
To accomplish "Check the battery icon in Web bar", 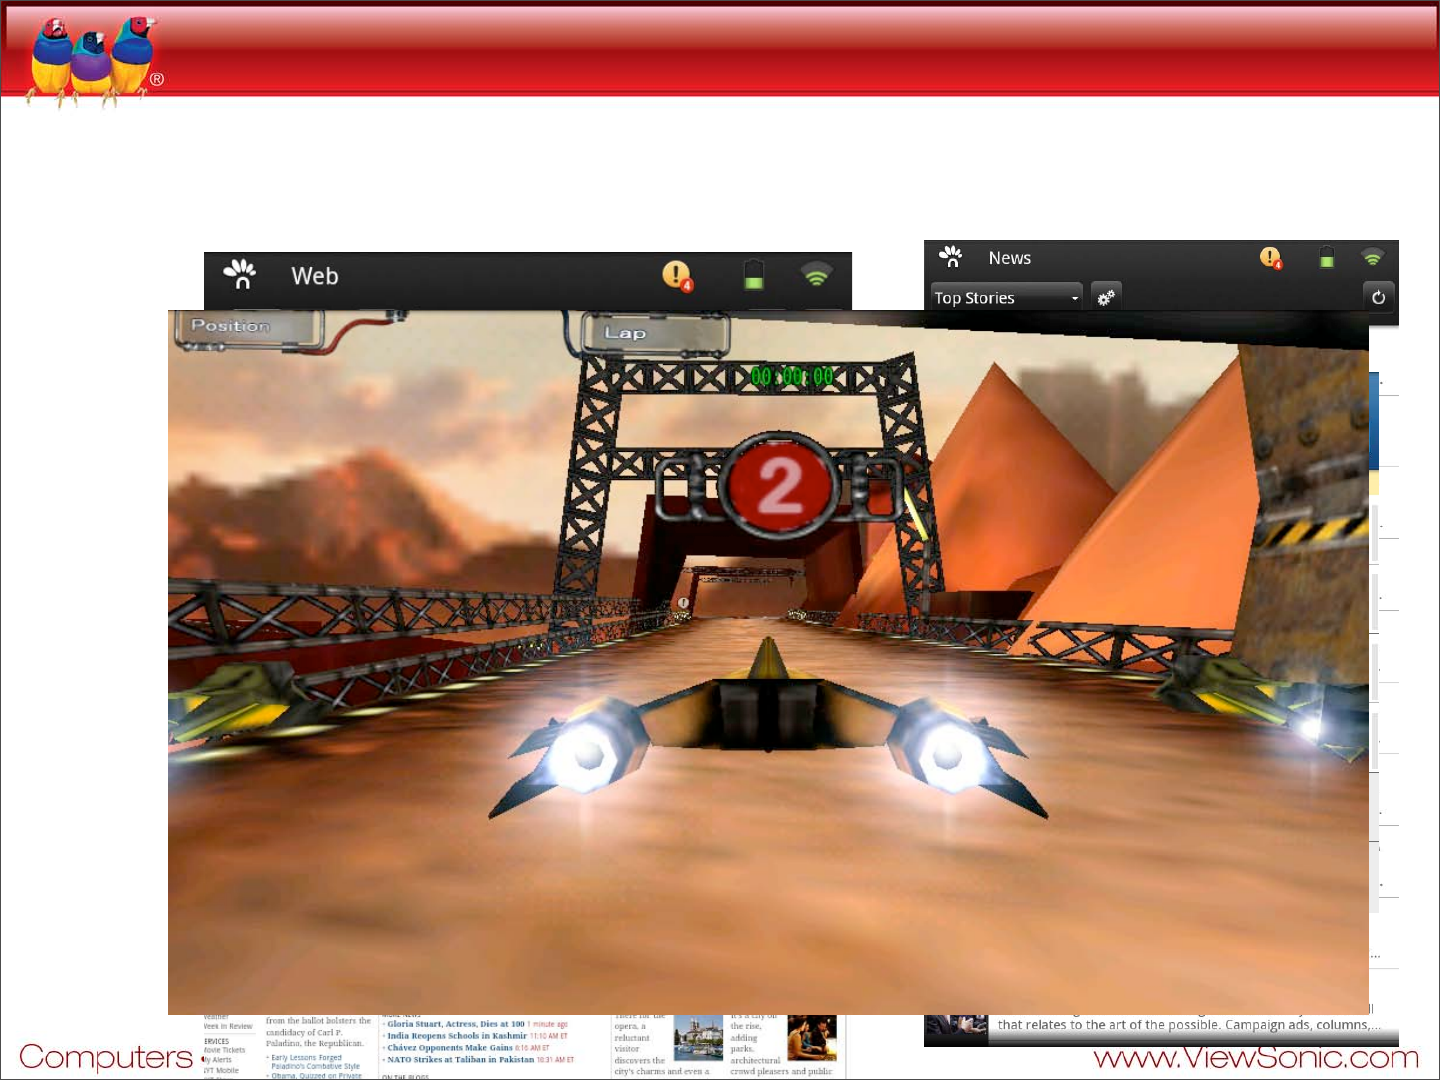I will tap(754, 275).
